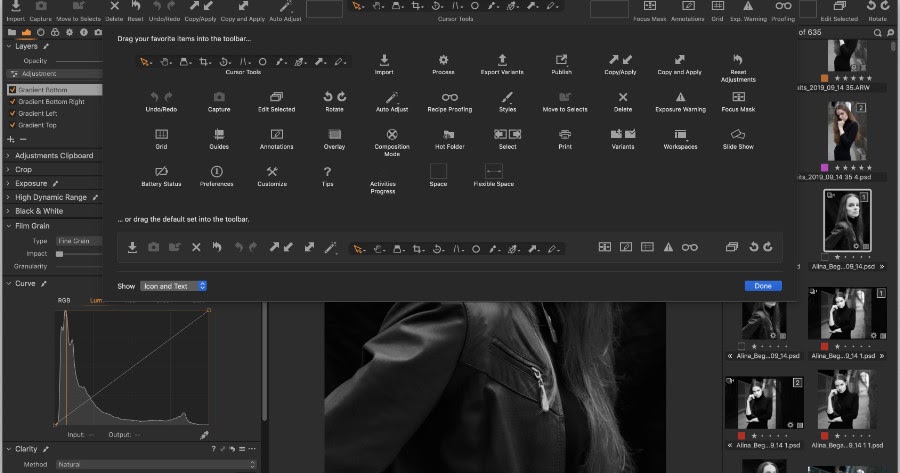Collapse the Curve panel
The height and width of the screenshot is (473, 900).
pos(9,283)
